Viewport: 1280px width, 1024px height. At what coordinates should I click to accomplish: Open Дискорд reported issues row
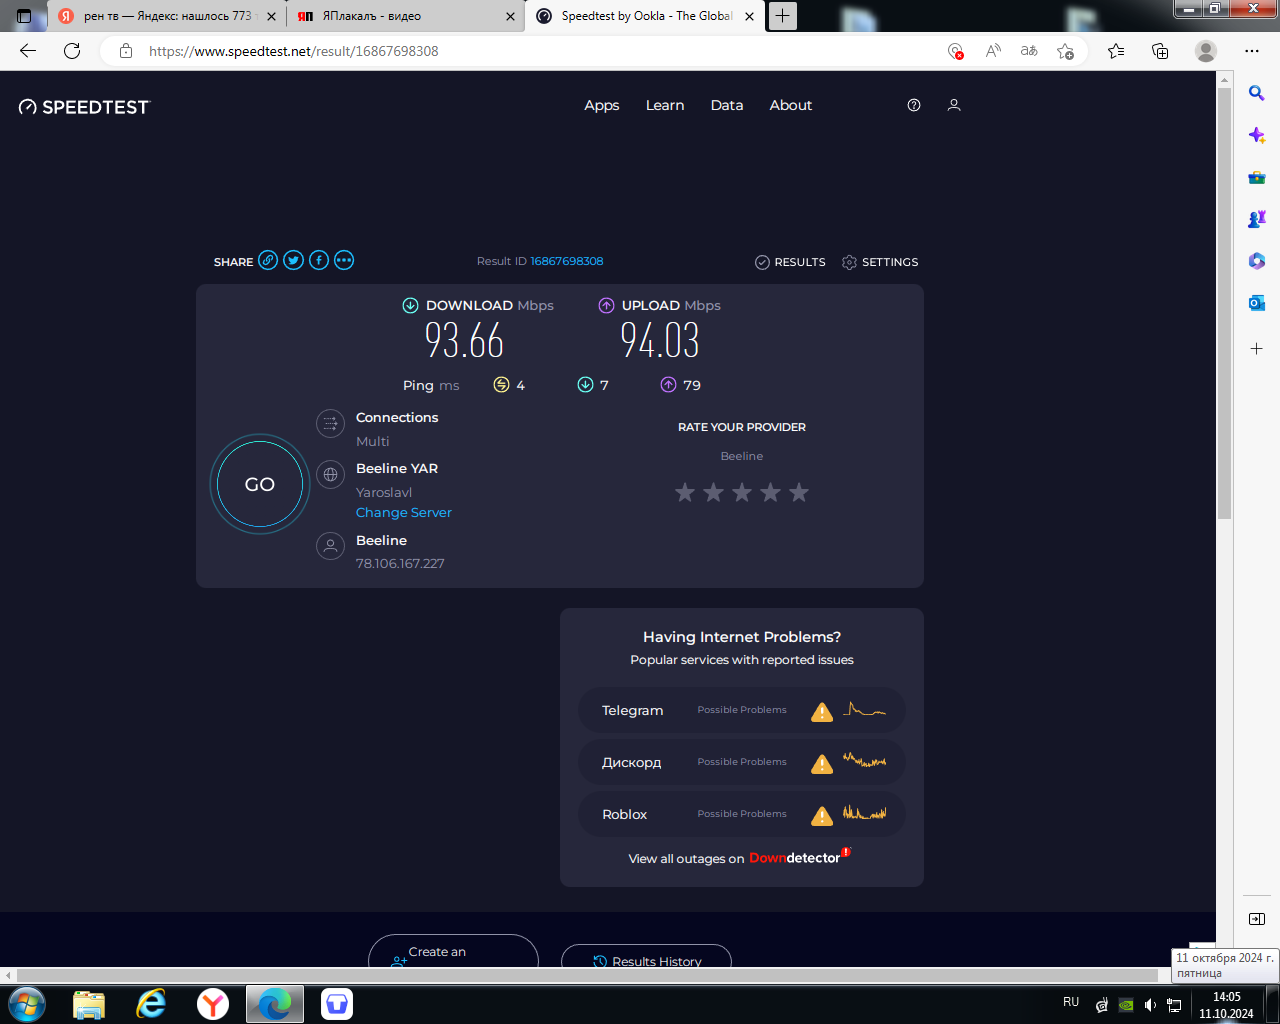coord(742,763)
